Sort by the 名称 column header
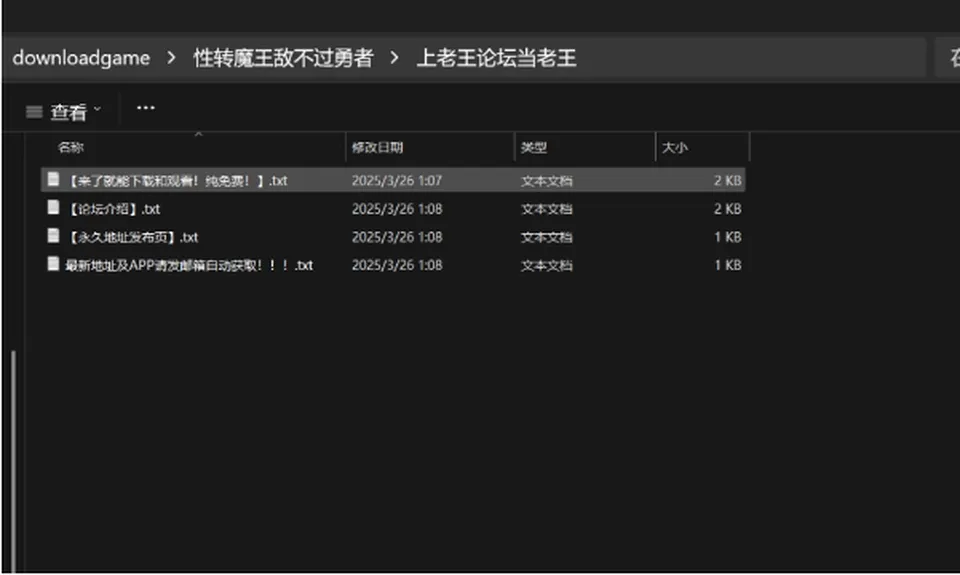960x575 pixels. point(70,148)
